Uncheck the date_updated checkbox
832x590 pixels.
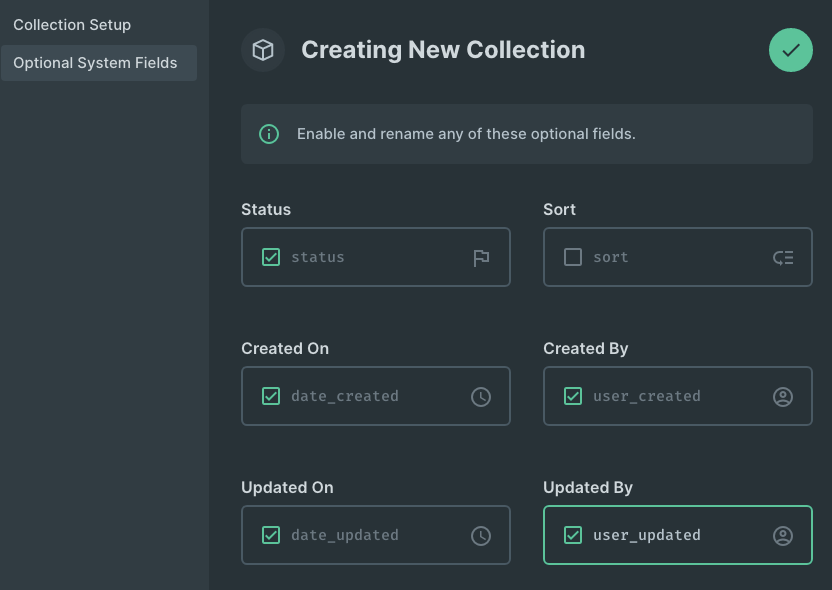tap(271, 535)
